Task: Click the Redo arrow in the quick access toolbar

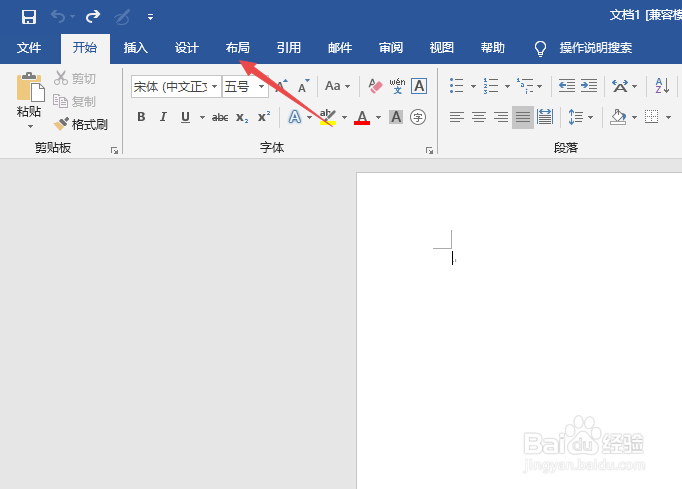Action: [x=93, y=17]
